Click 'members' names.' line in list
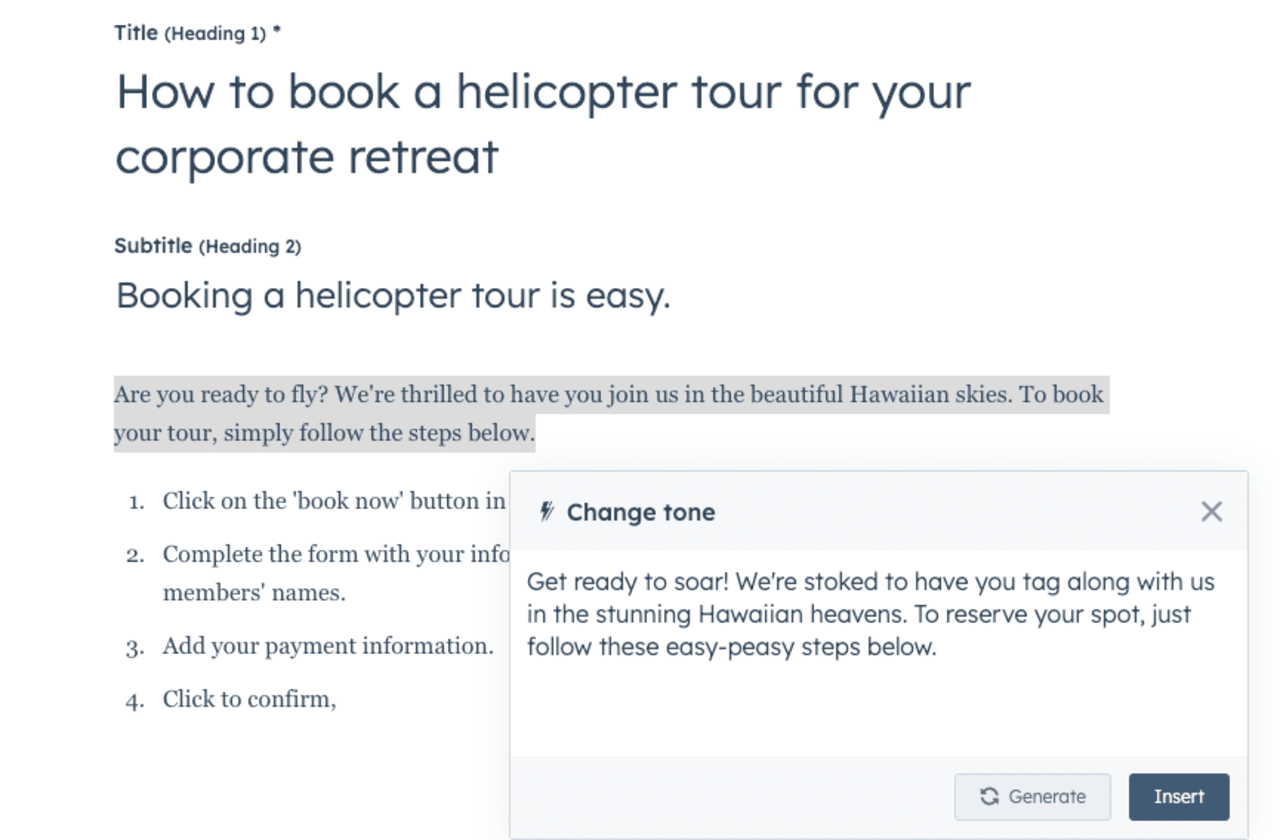 pyautogui.click(x=254, y=592)
